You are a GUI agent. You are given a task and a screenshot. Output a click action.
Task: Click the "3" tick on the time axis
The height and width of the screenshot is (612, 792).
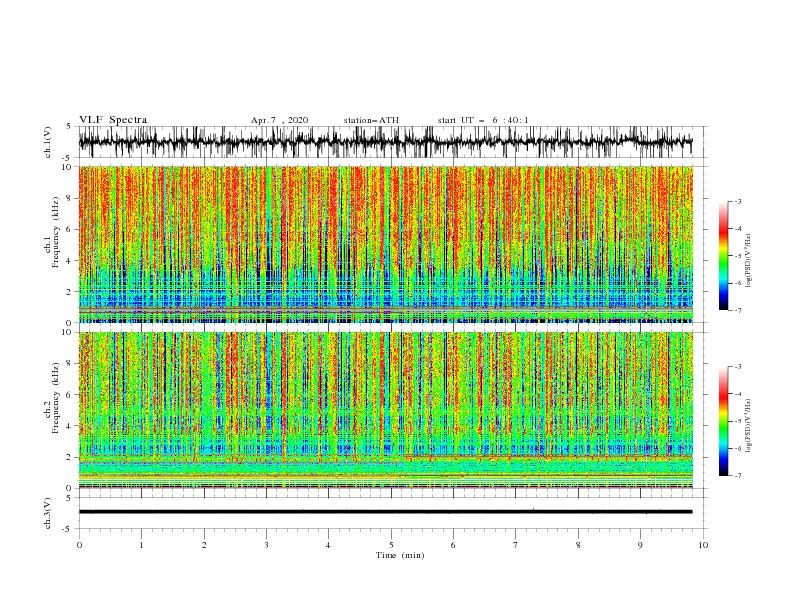(266, 545)
